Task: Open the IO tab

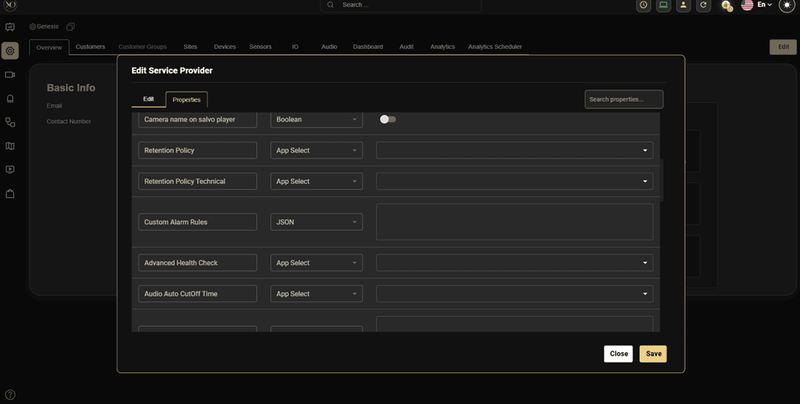Action: coord(295,46)
